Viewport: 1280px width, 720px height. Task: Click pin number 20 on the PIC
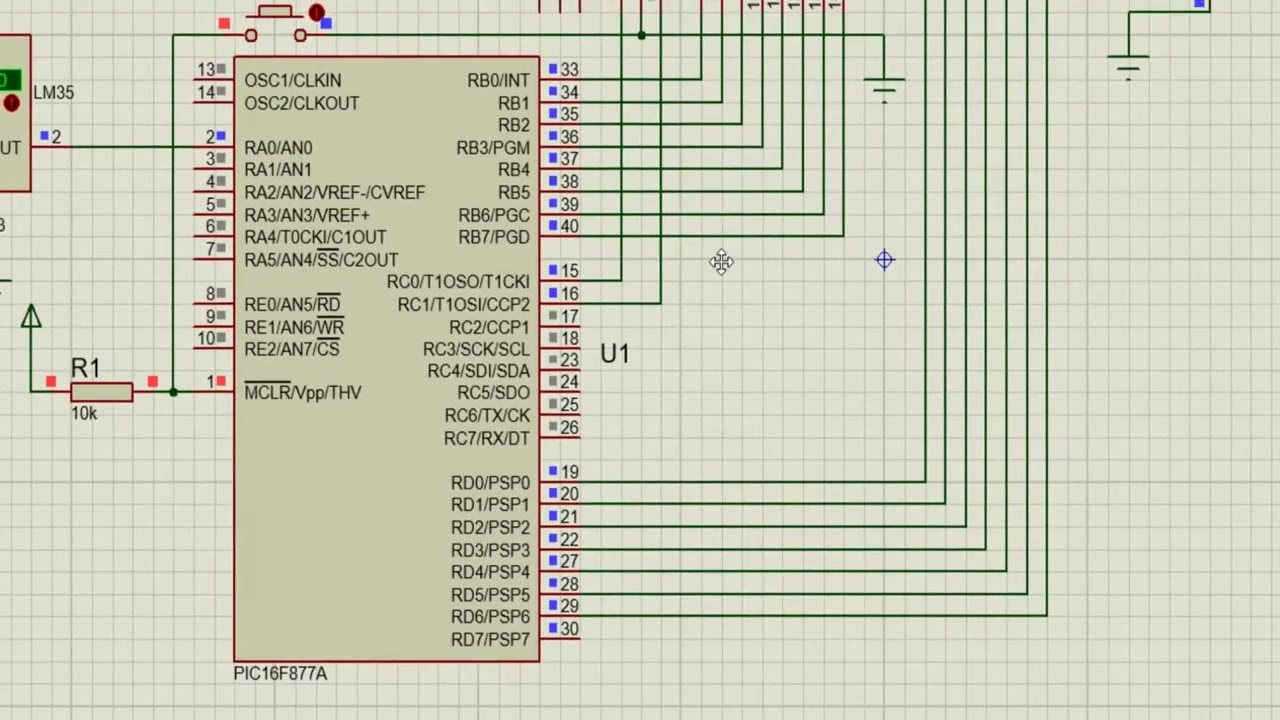tap(569, 494)
